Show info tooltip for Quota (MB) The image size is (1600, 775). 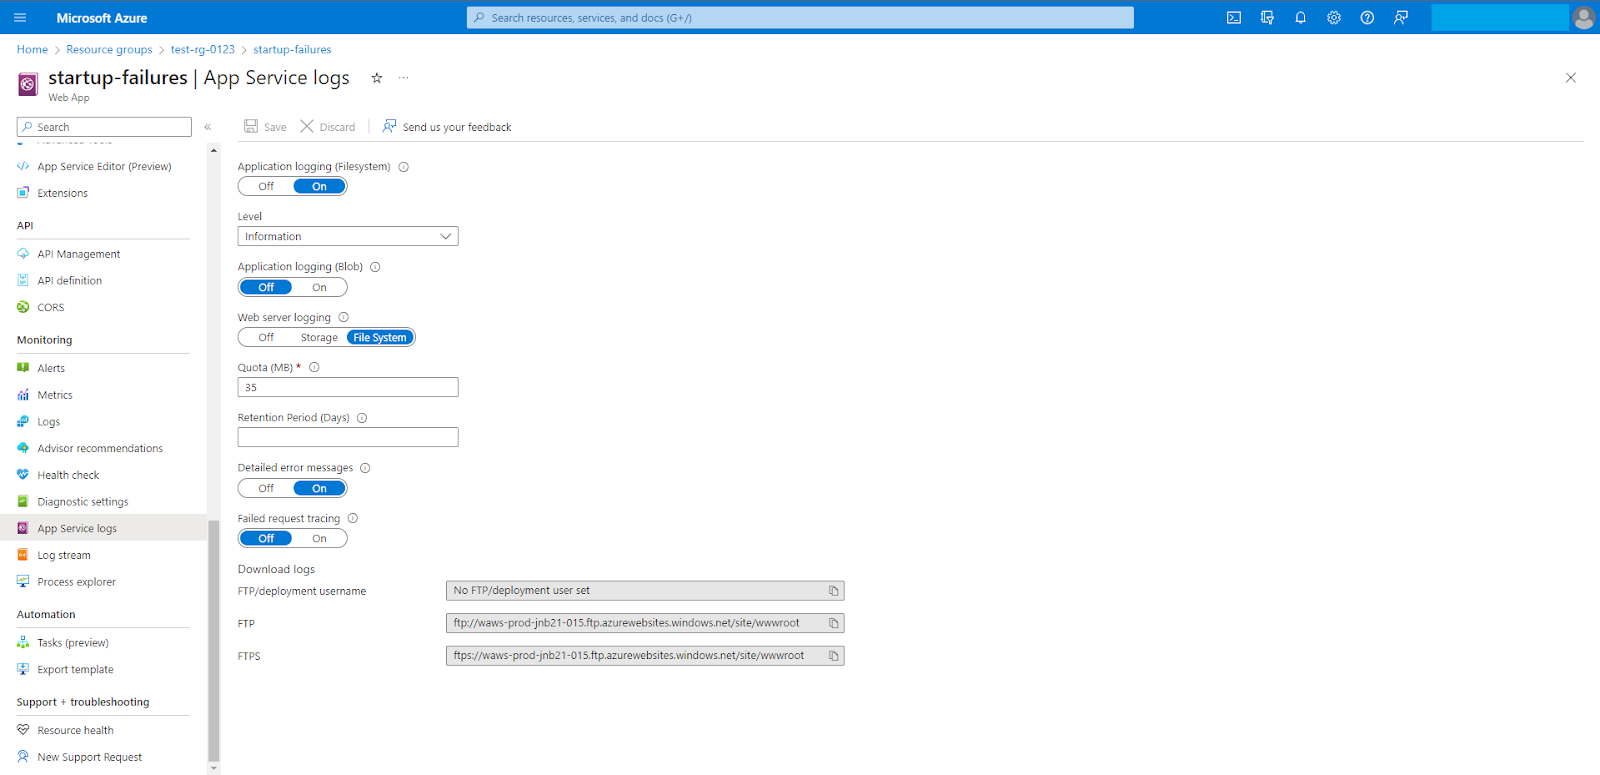pos(314,367)
